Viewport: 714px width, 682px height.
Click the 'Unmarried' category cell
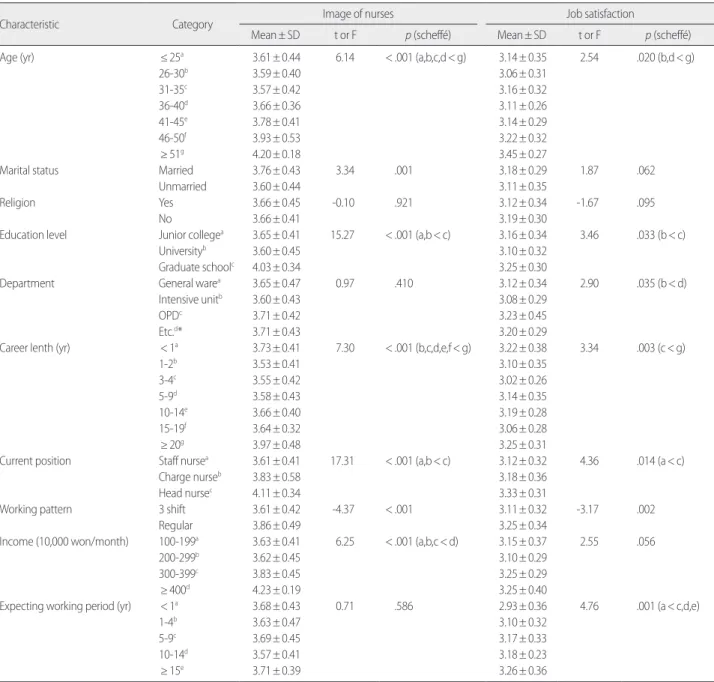(x=182, y=187)
